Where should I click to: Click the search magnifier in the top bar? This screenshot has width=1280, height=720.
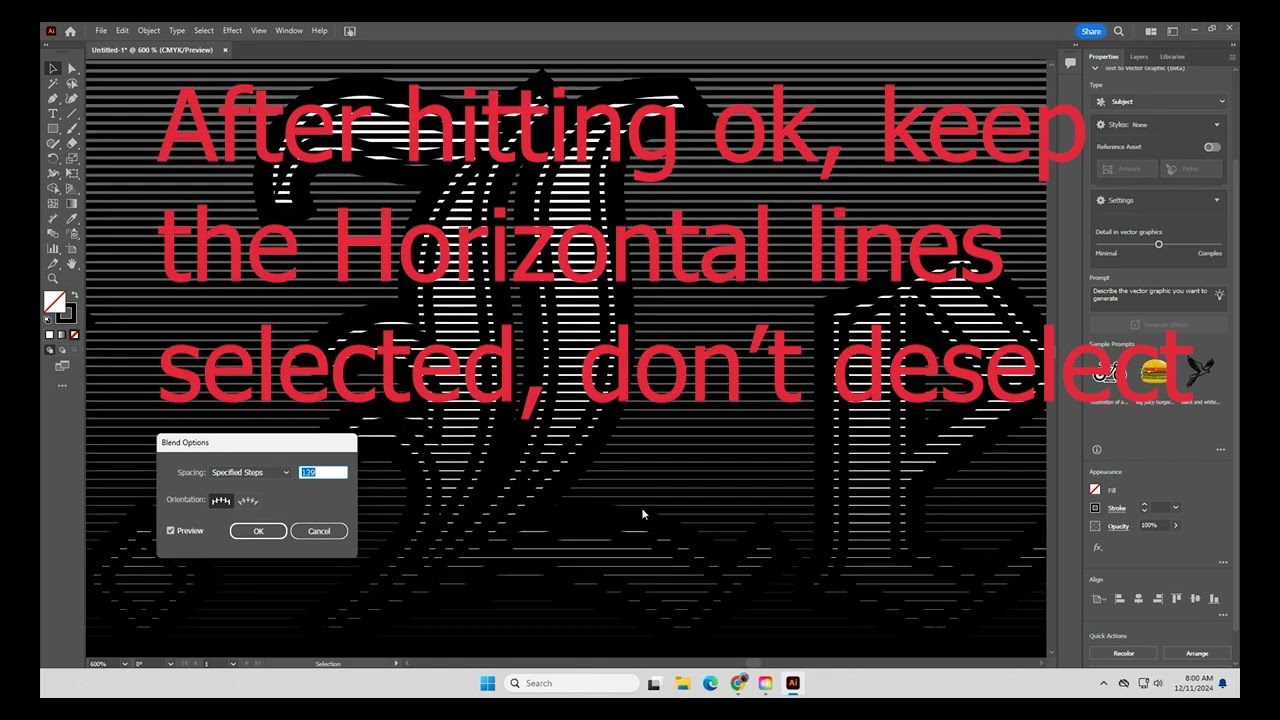1119,31
